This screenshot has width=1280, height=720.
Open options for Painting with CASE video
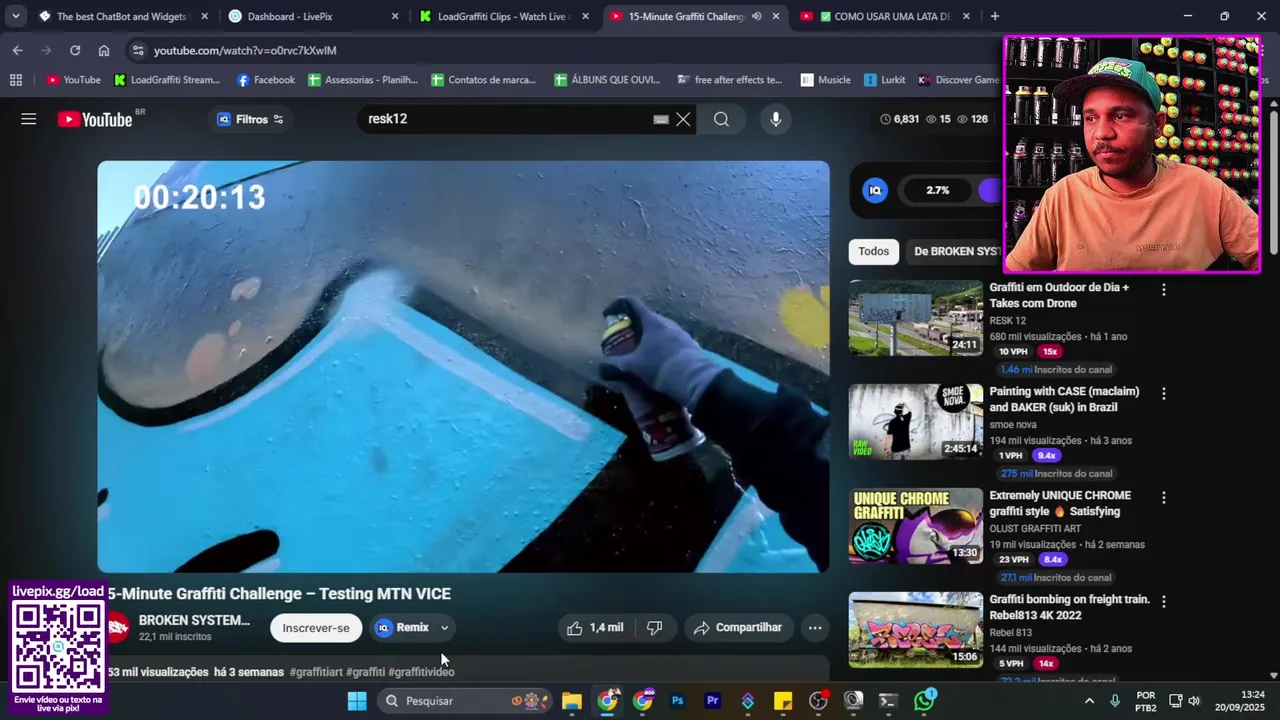[x=1163, y=394]
